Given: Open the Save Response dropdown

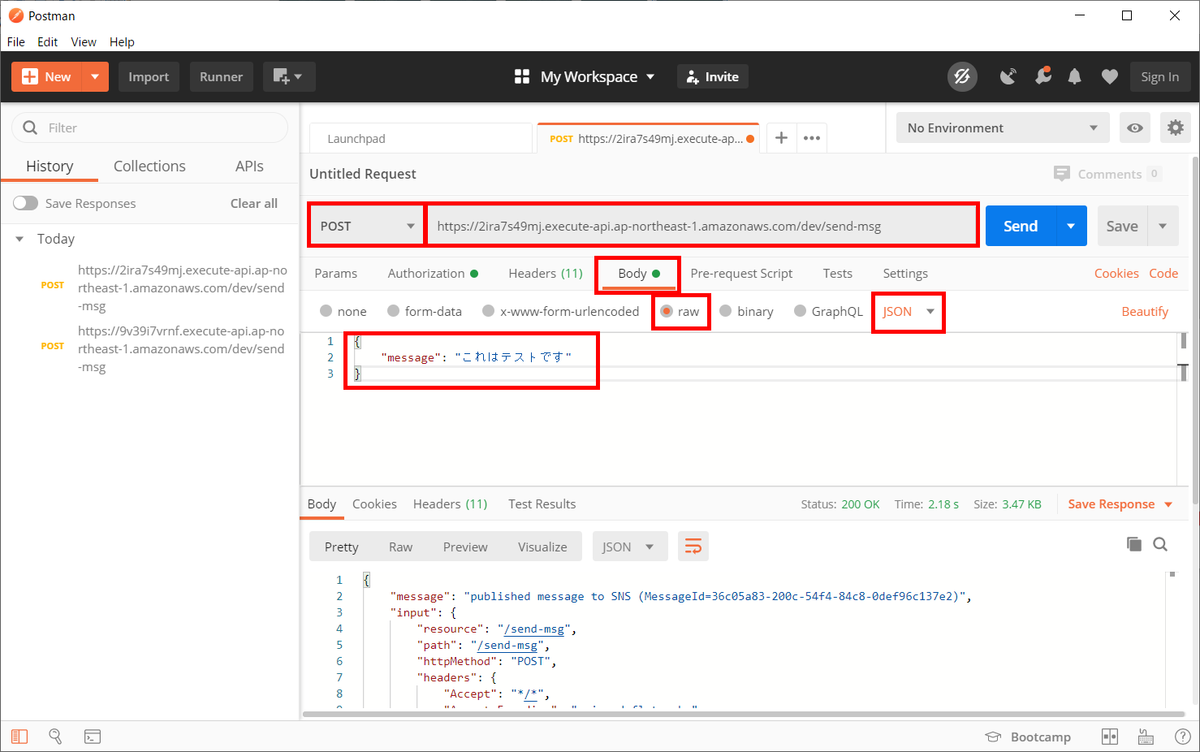Looking at the screenshot, I should (x=1119, y=504).
